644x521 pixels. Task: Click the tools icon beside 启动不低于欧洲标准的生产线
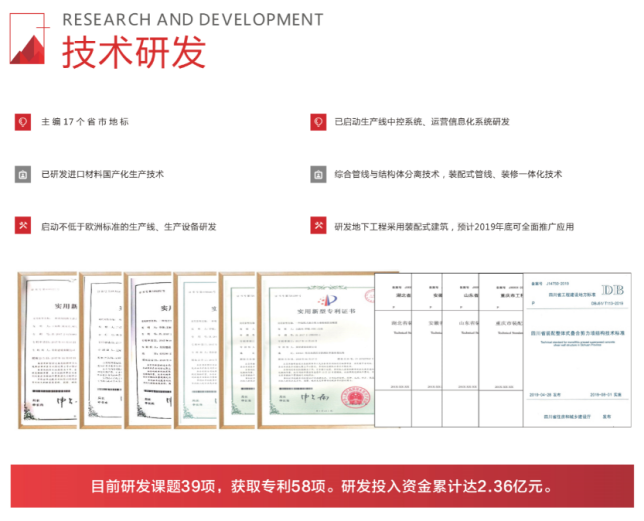(23, 227)
